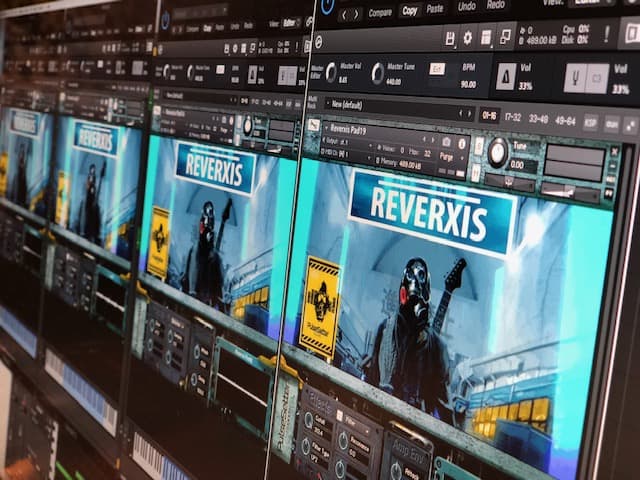Screen dimensions: 640x480
Task: Click the instrument info icon
Action: [x=462, y=144]
